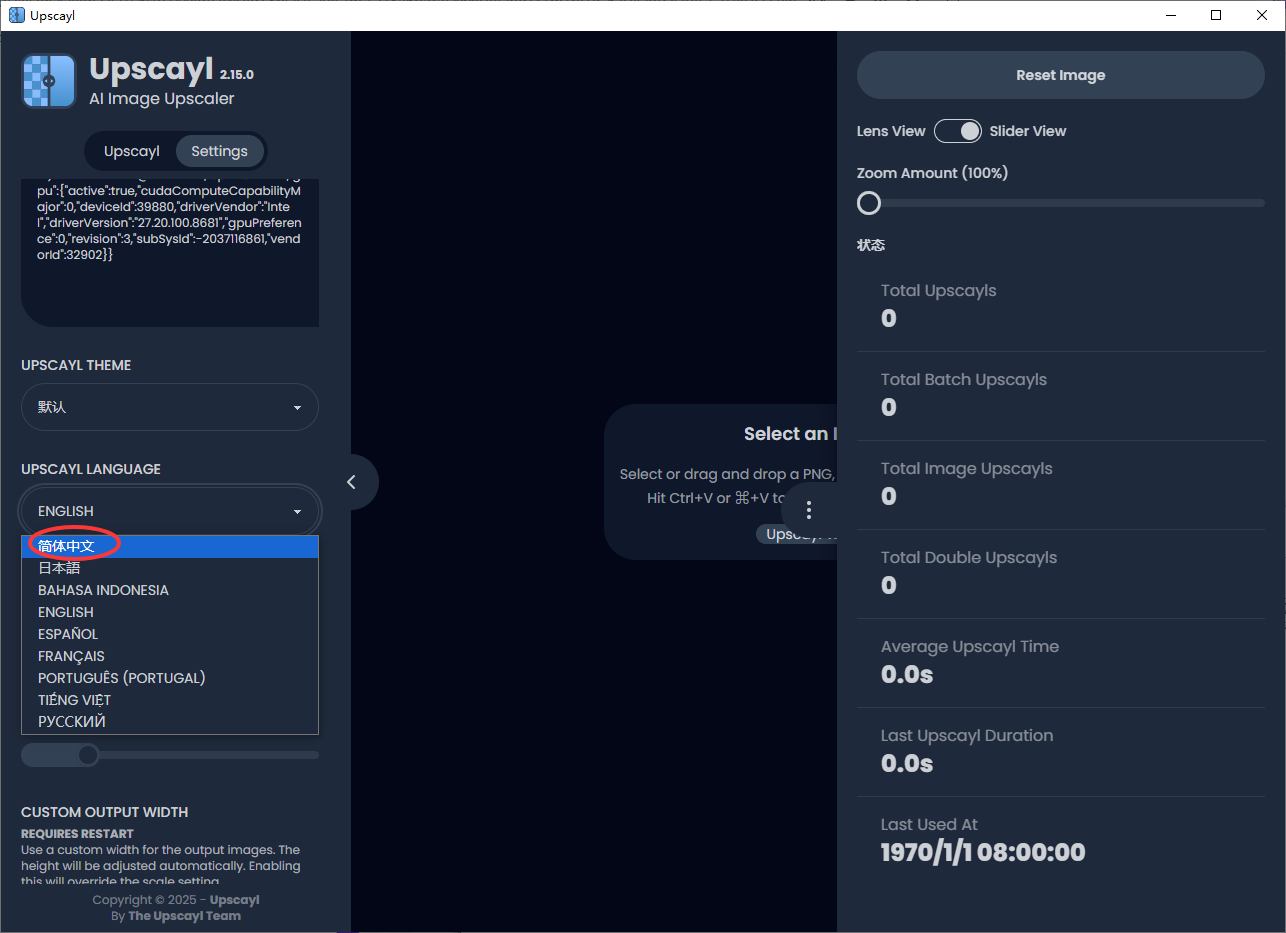Click the 'CUSTOM OUTPUT WIDTH' heading

[x=105, y=812]
